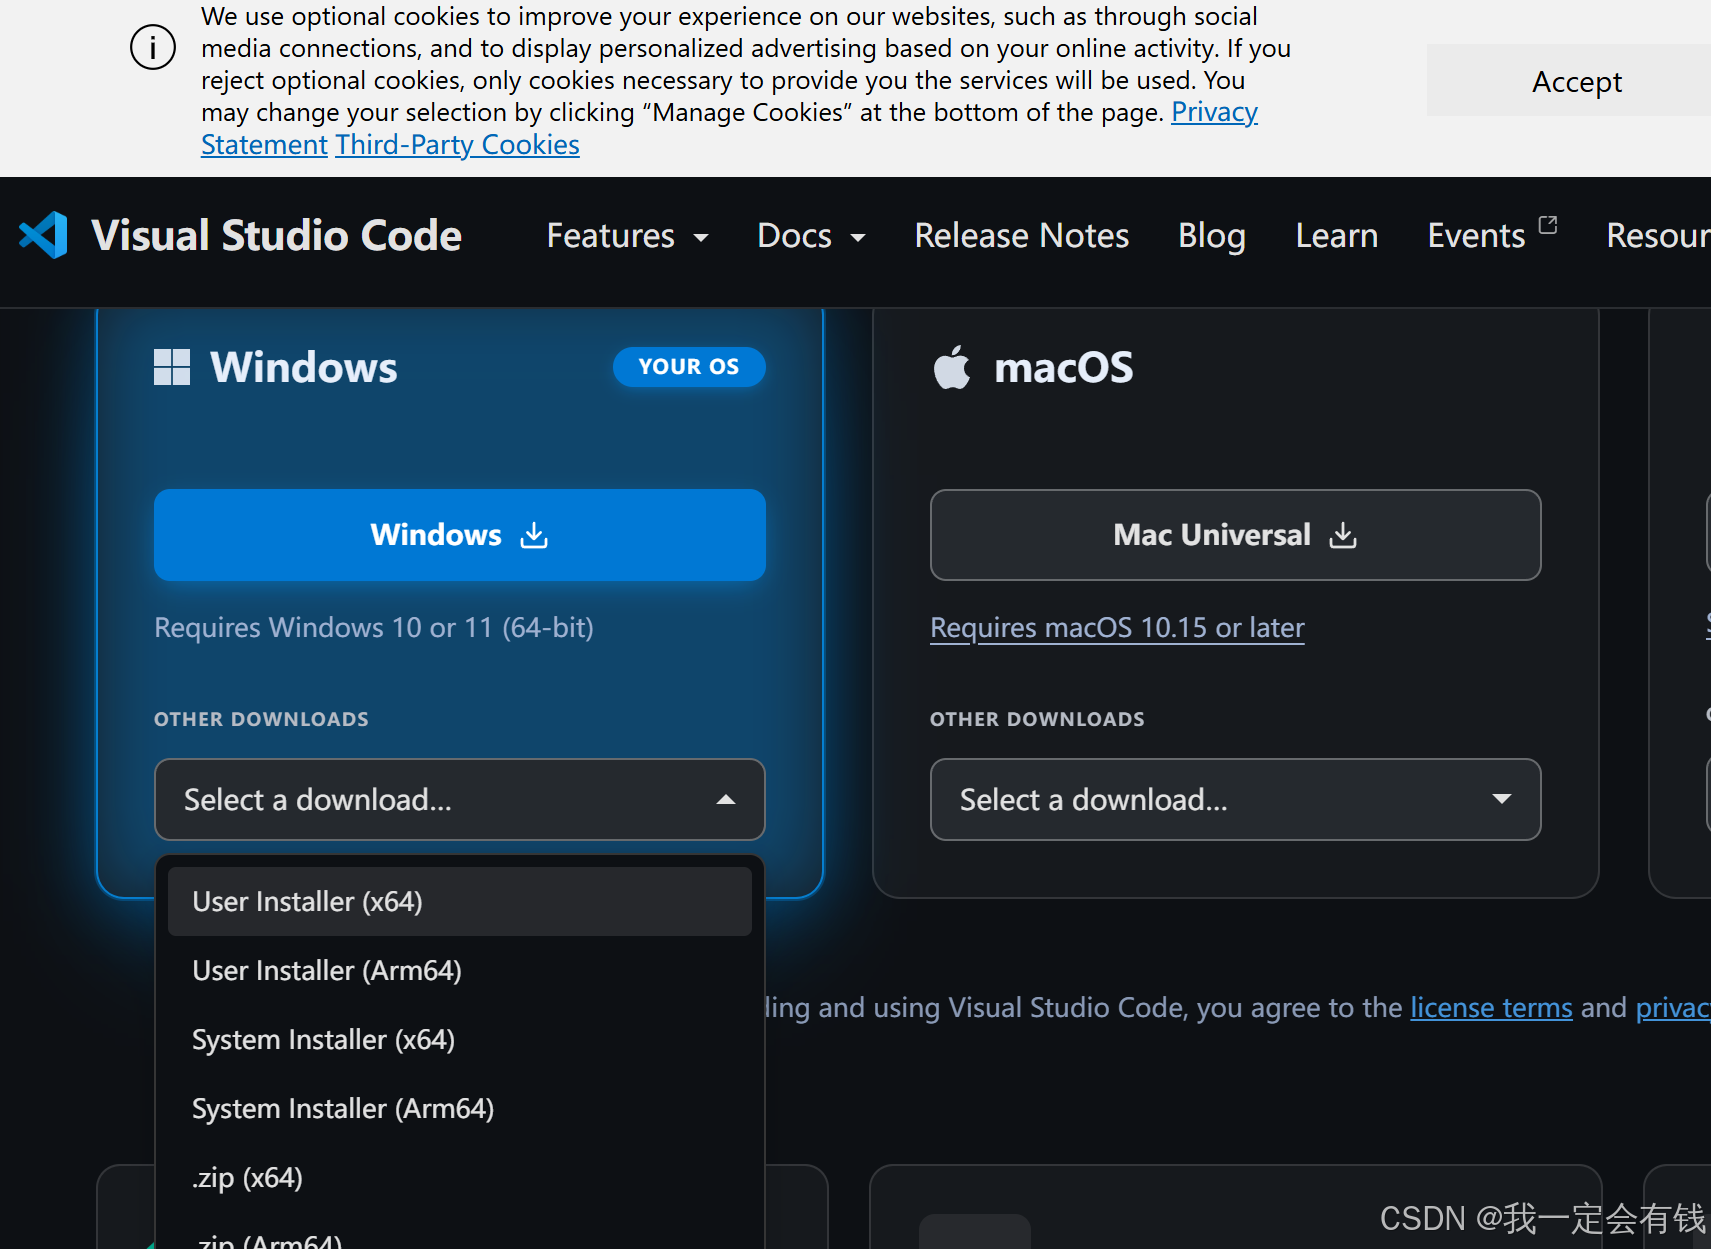Image resolution: width=1711 pixels, height=1249 pixels.
Task: Open Requires macOS 10.15 or later link
Action: coord(1117,628)
